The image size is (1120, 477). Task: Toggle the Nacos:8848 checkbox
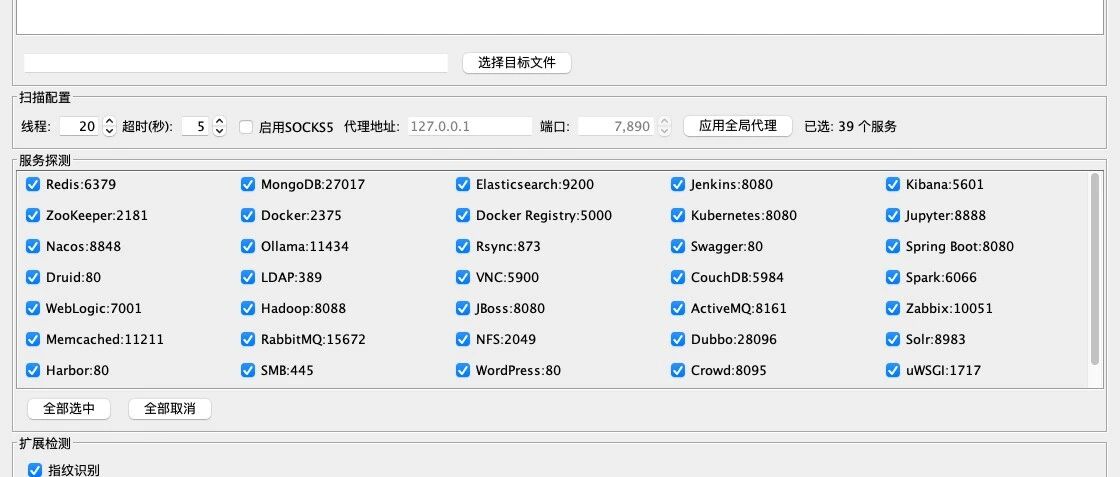tap(33, 246)
